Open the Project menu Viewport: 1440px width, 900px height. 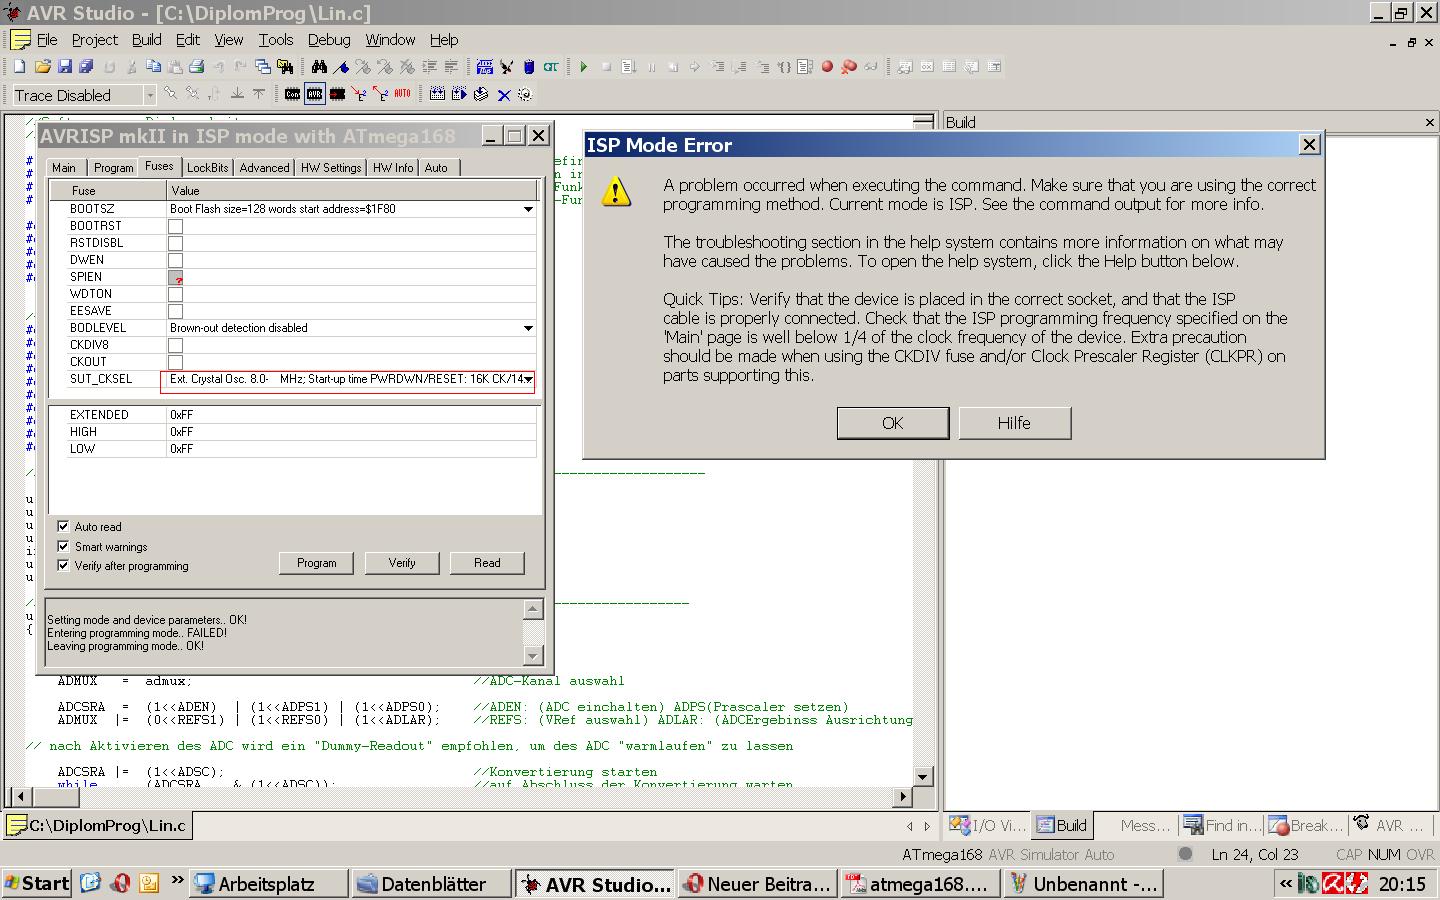coord(94,40)
